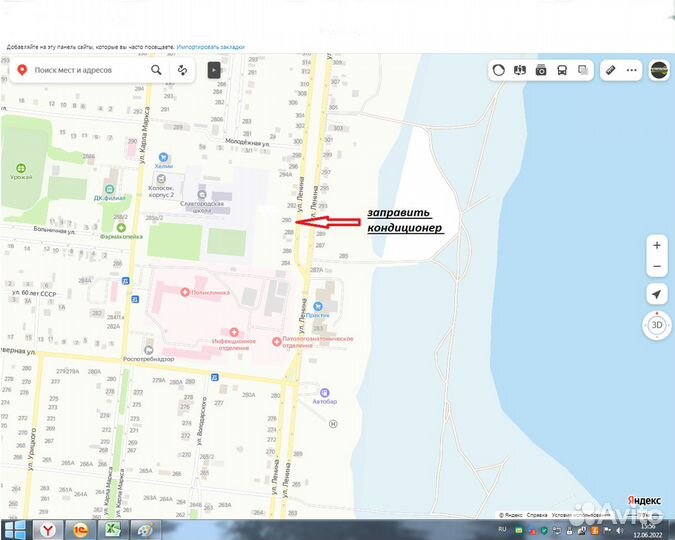Open map layers selector icon
The height and width of the screenshot is (540, 675).
(583, 70)
